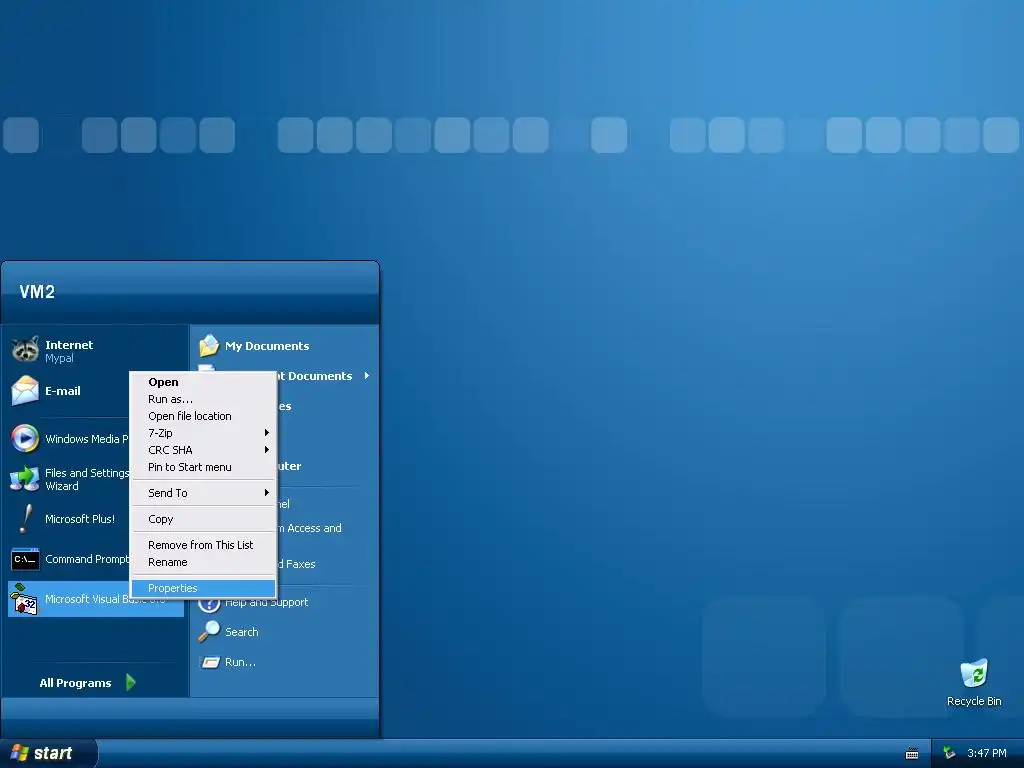
Task: Click Microsoft Plus! exclamation icon
Action: pyautogui.click(x=25, y=519)
